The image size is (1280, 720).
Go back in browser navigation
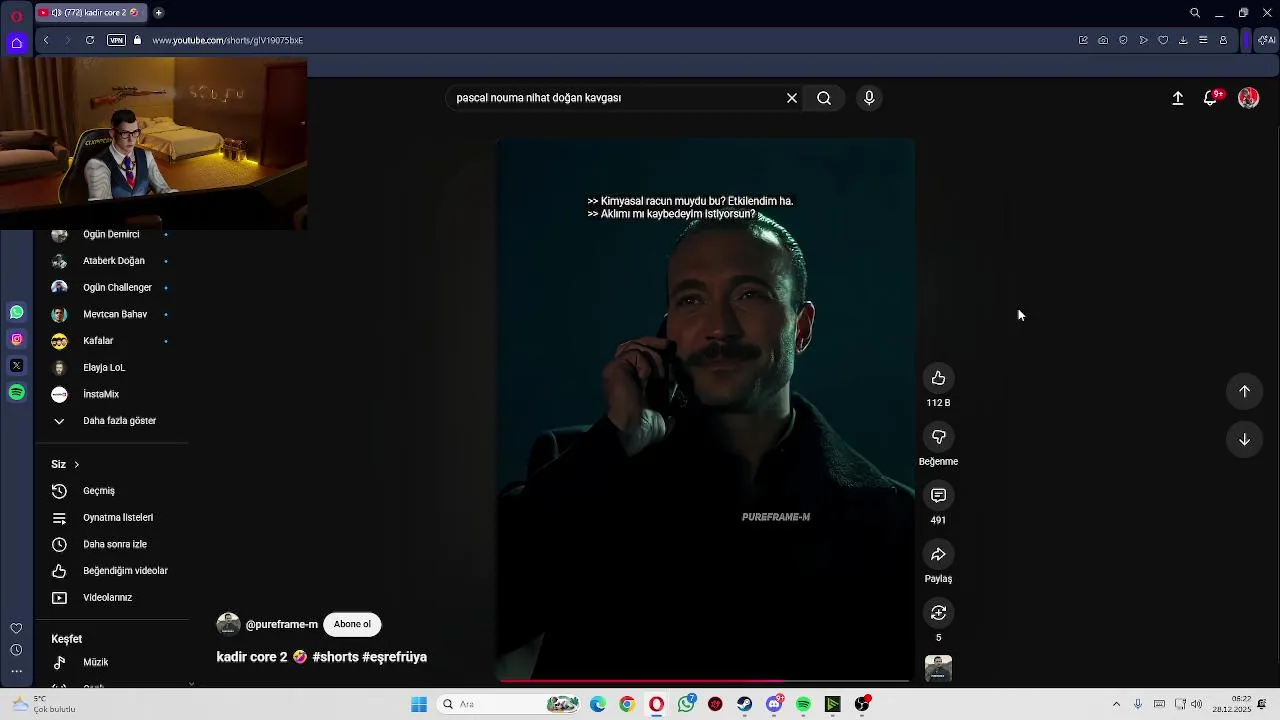tap(46, 40)
